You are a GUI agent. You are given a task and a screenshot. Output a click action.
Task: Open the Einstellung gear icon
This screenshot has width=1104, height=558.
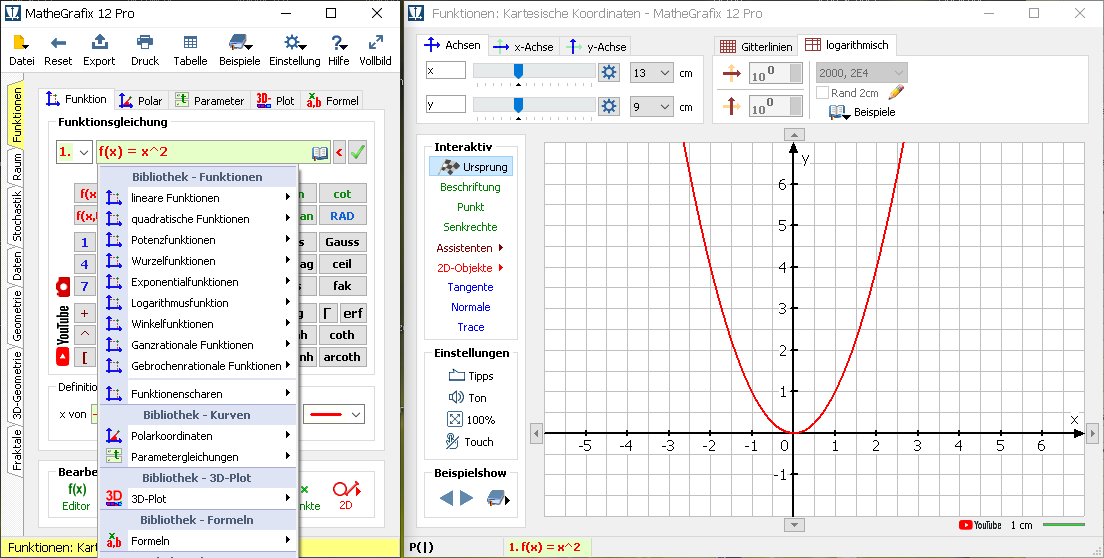pos(294,42)
